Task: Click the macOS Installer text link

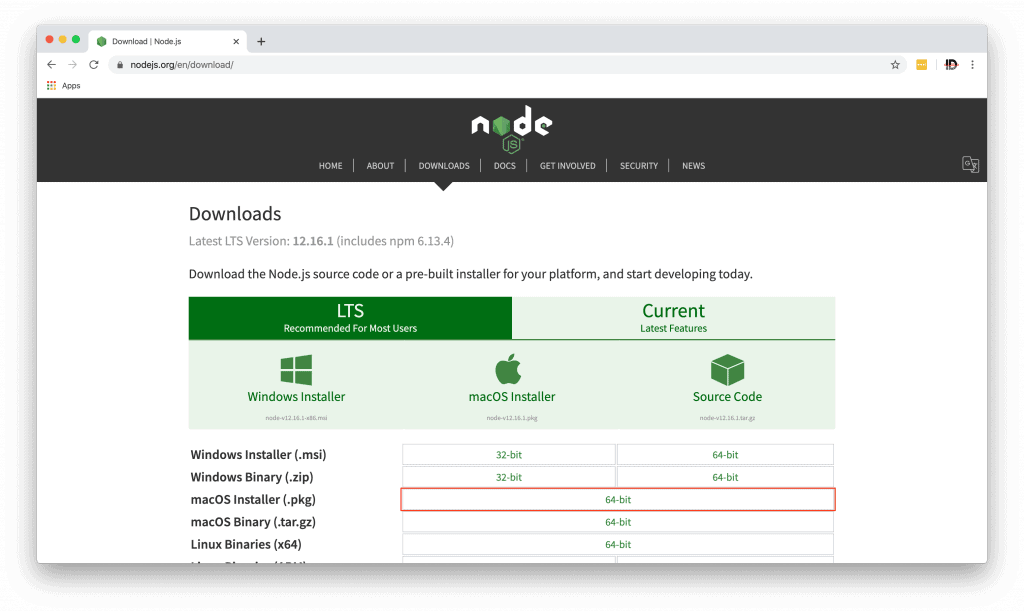Action: pyautogui.click(x=512, y=396)
